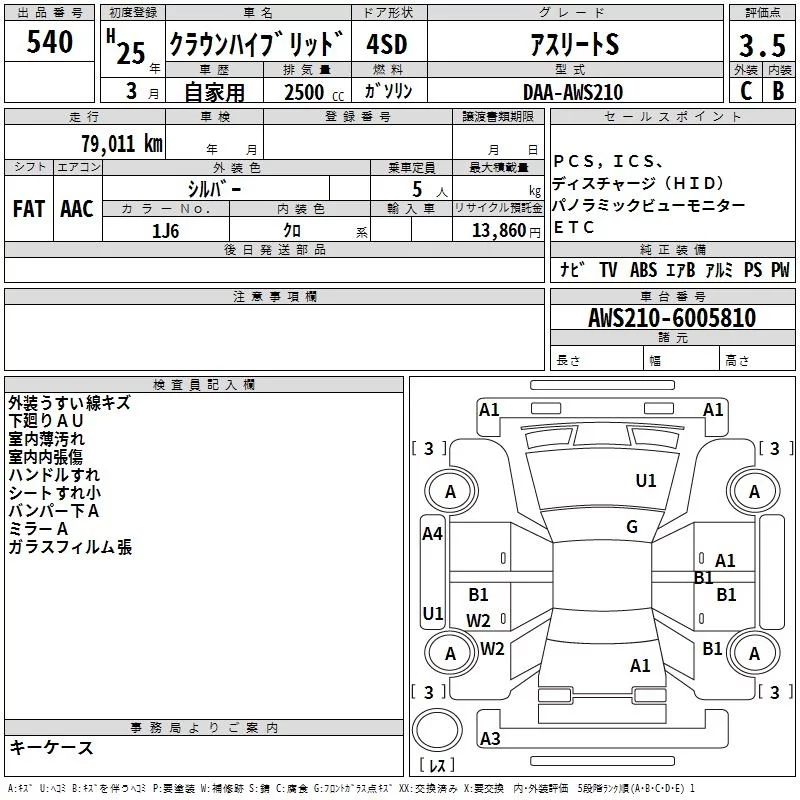The height and width of the screenshot is (800, 800).
Task: Click model code DAA-AWS210
Action: (573, 92)
